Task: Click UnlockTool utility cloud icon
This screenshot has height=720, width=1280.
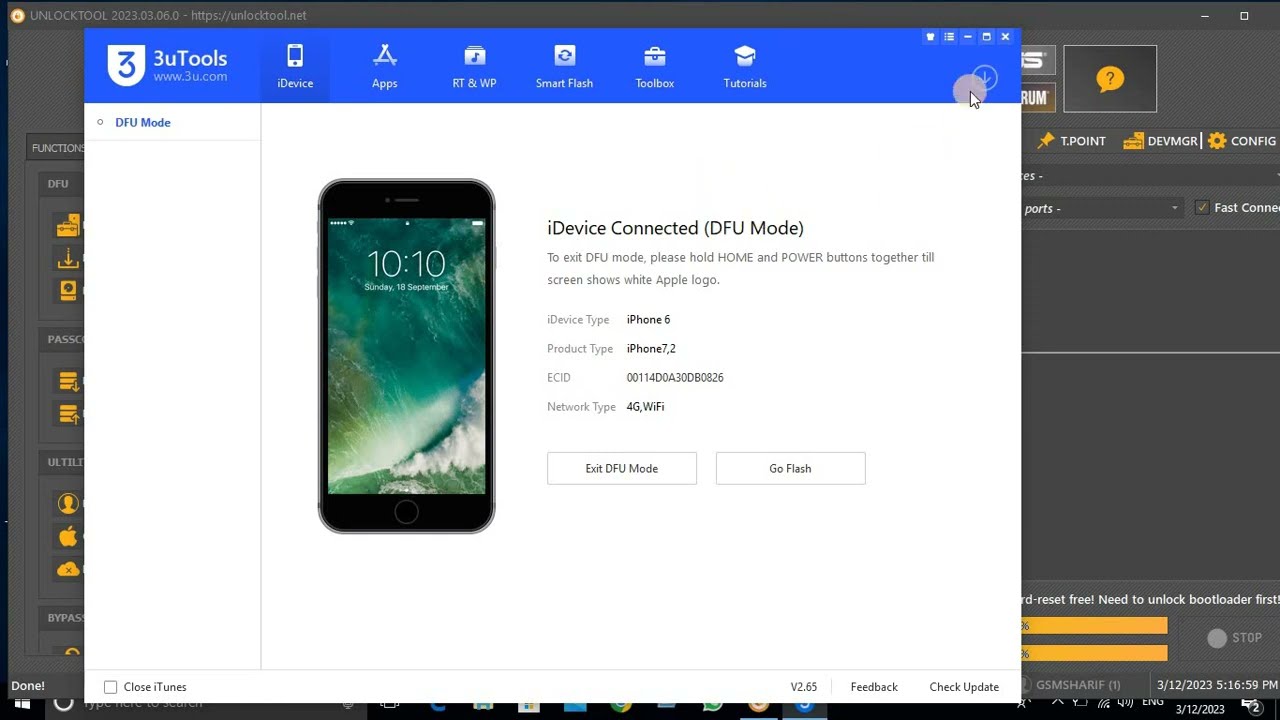Action: [68, 569]
